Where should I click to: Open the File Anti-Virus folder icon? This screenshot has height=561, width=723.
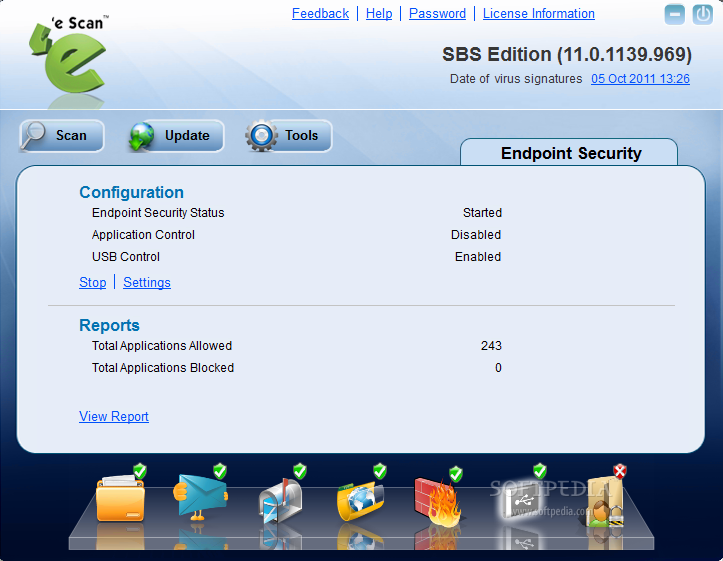pyautogui.click(x=120, y=499)
